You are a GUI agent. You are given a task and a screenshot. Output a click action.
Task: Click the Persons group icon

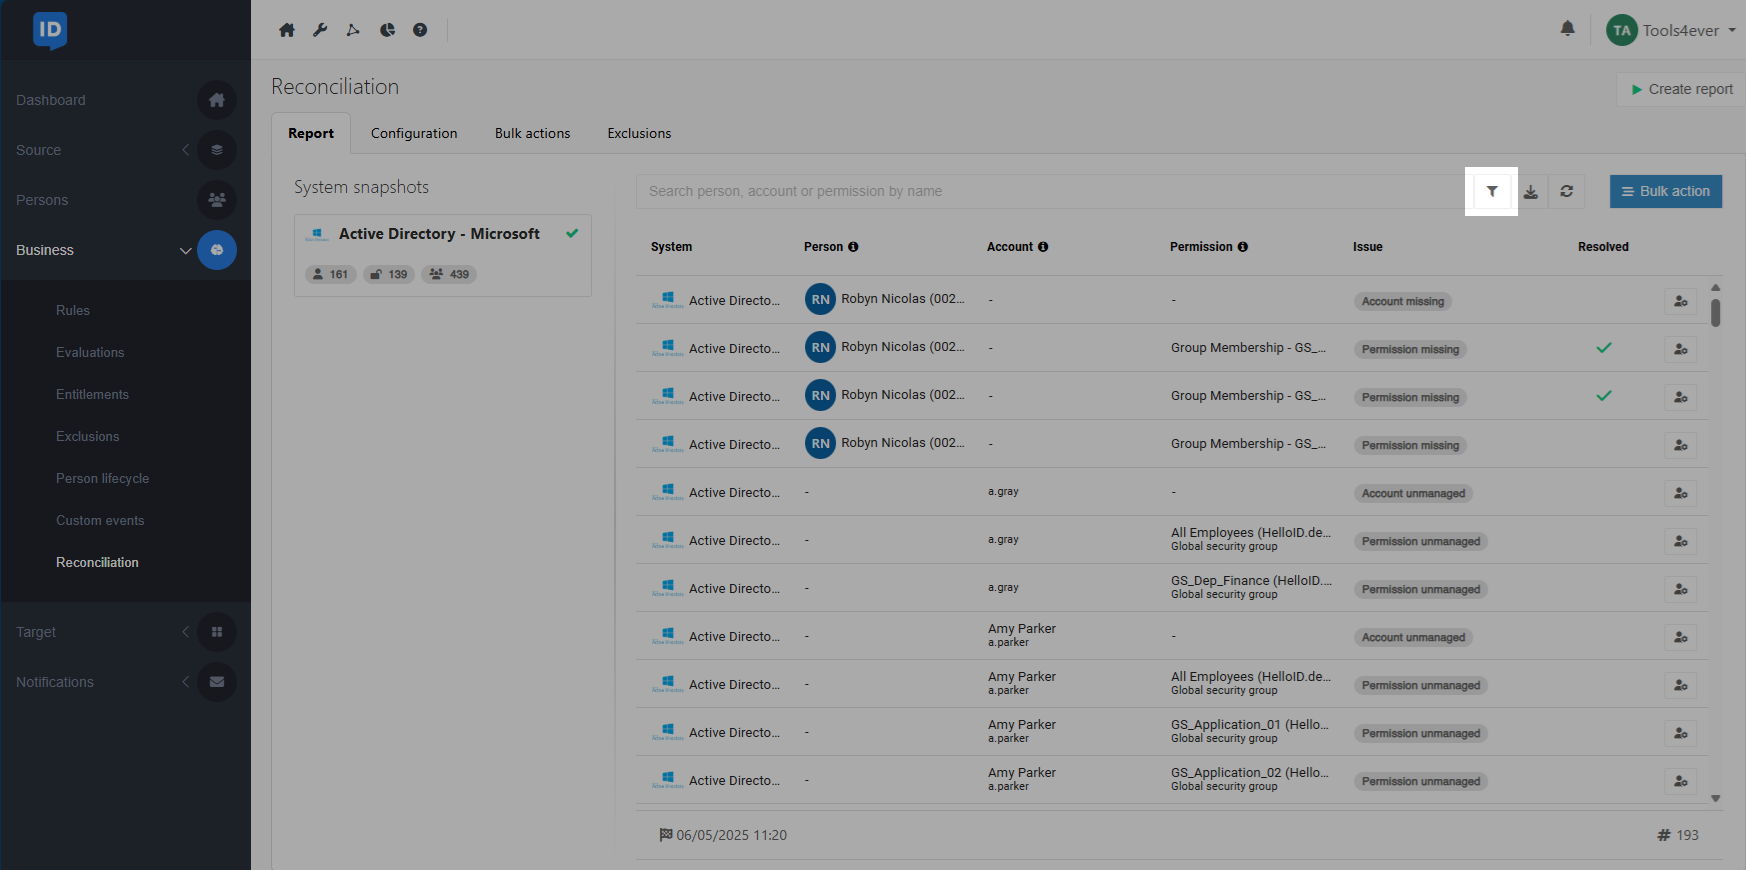[x=217, y=200]
